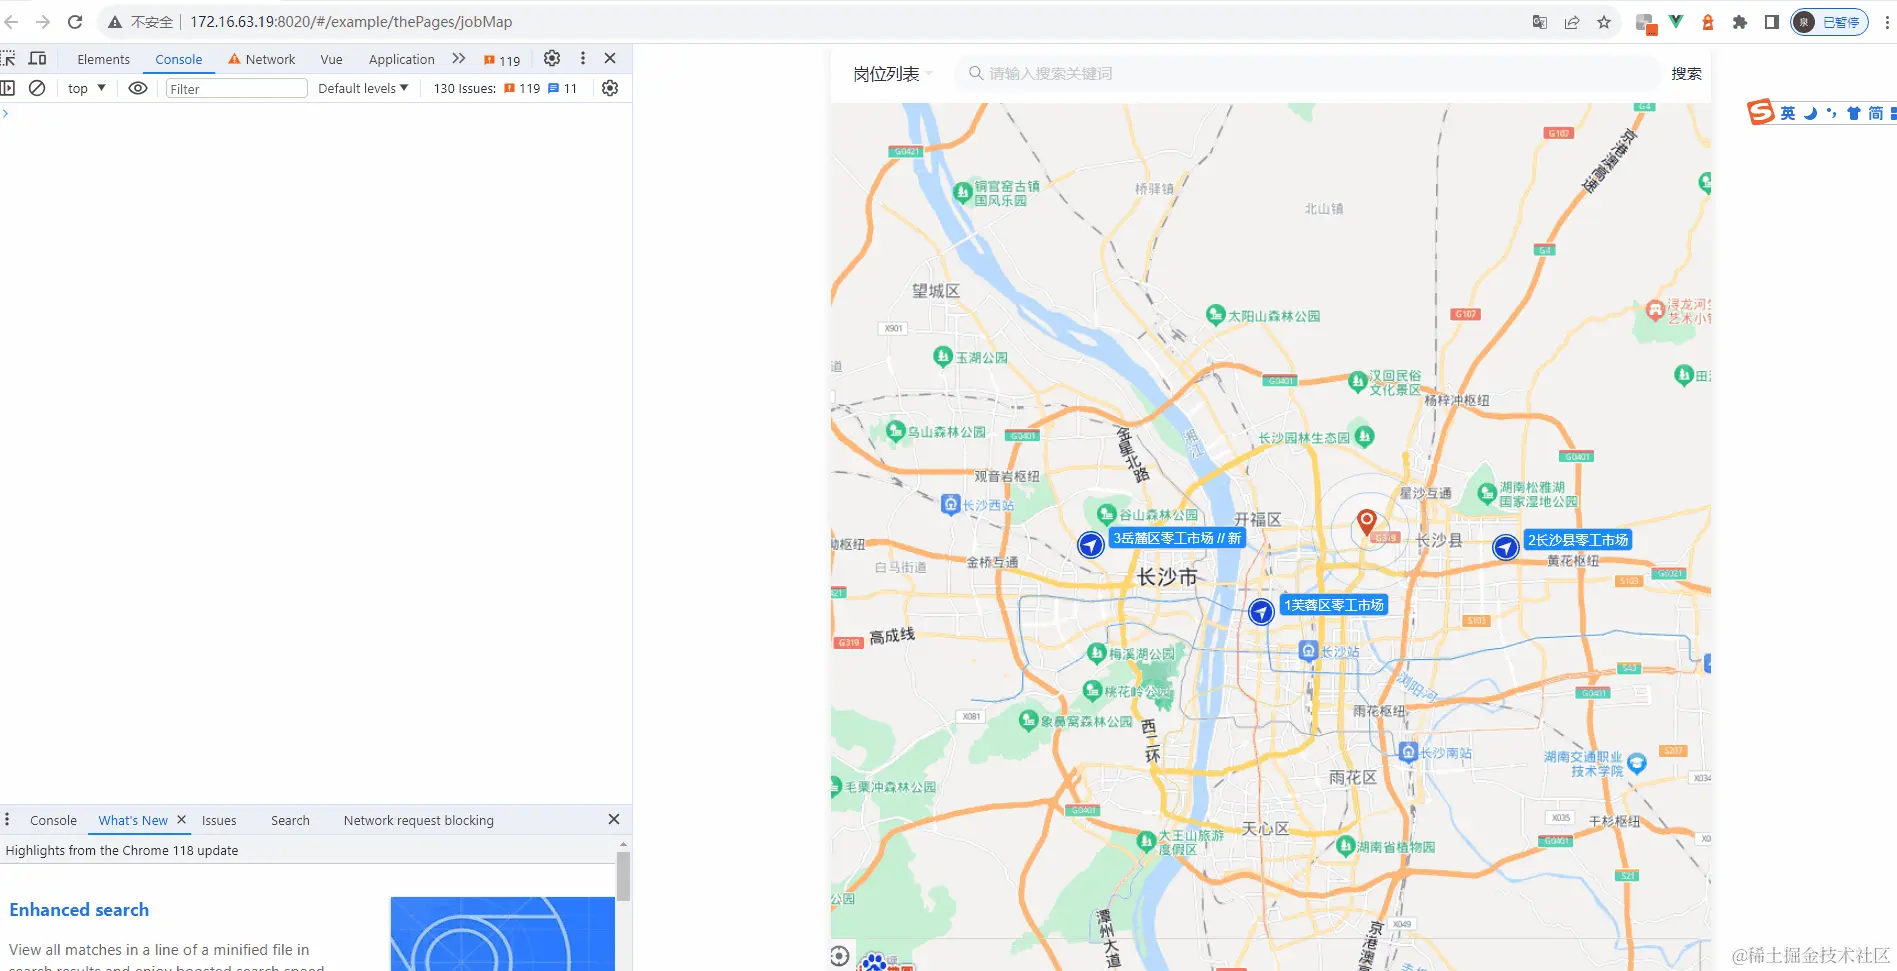Create a live expression with the eye icon

(138, 88)
